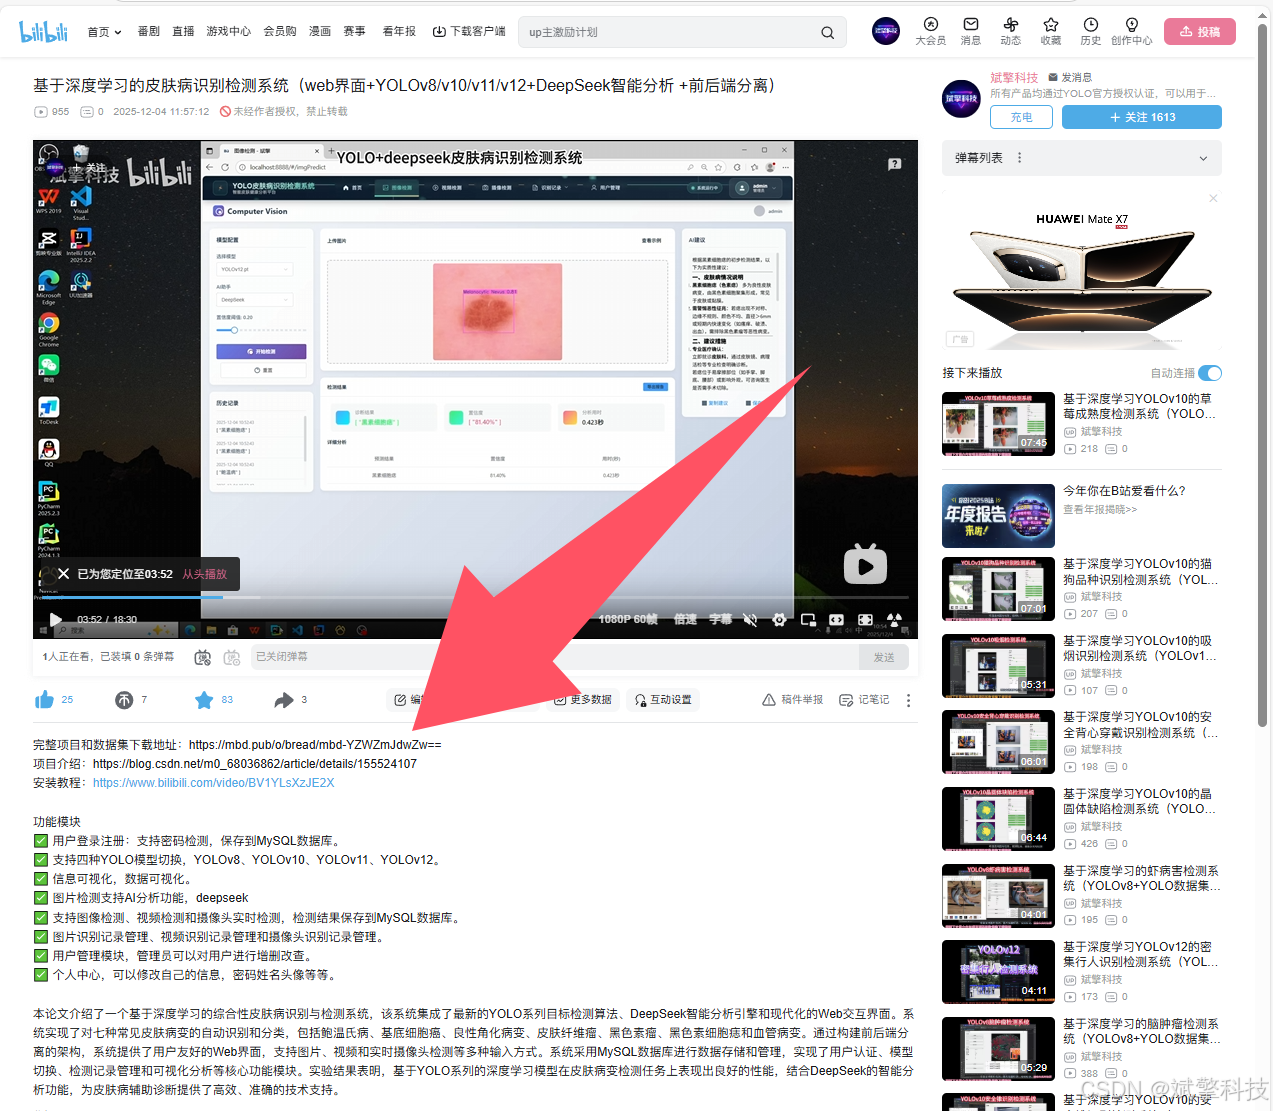This screenshot has width=1273, height=1111.
Task: Open the 动态 feed icon
Action: tap(1010, 31)
